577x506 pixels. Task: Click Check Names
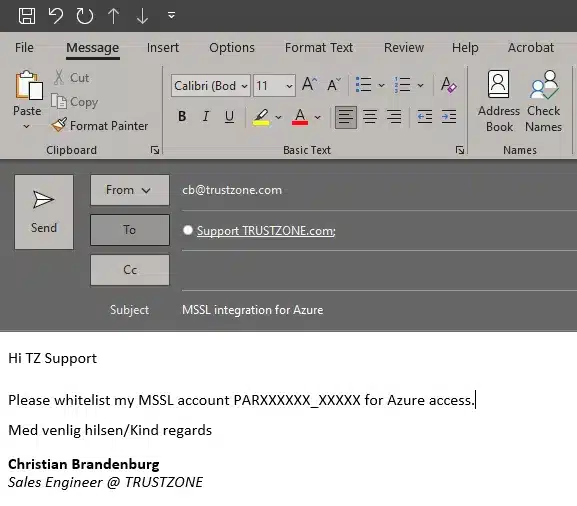tap(544, 101)
